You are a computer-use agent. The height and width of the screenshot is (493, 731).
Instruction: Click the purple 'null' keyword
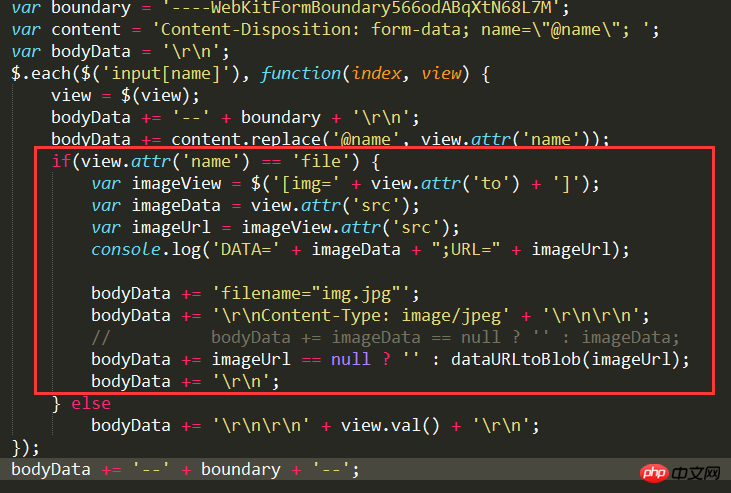[x=351, y=360]
